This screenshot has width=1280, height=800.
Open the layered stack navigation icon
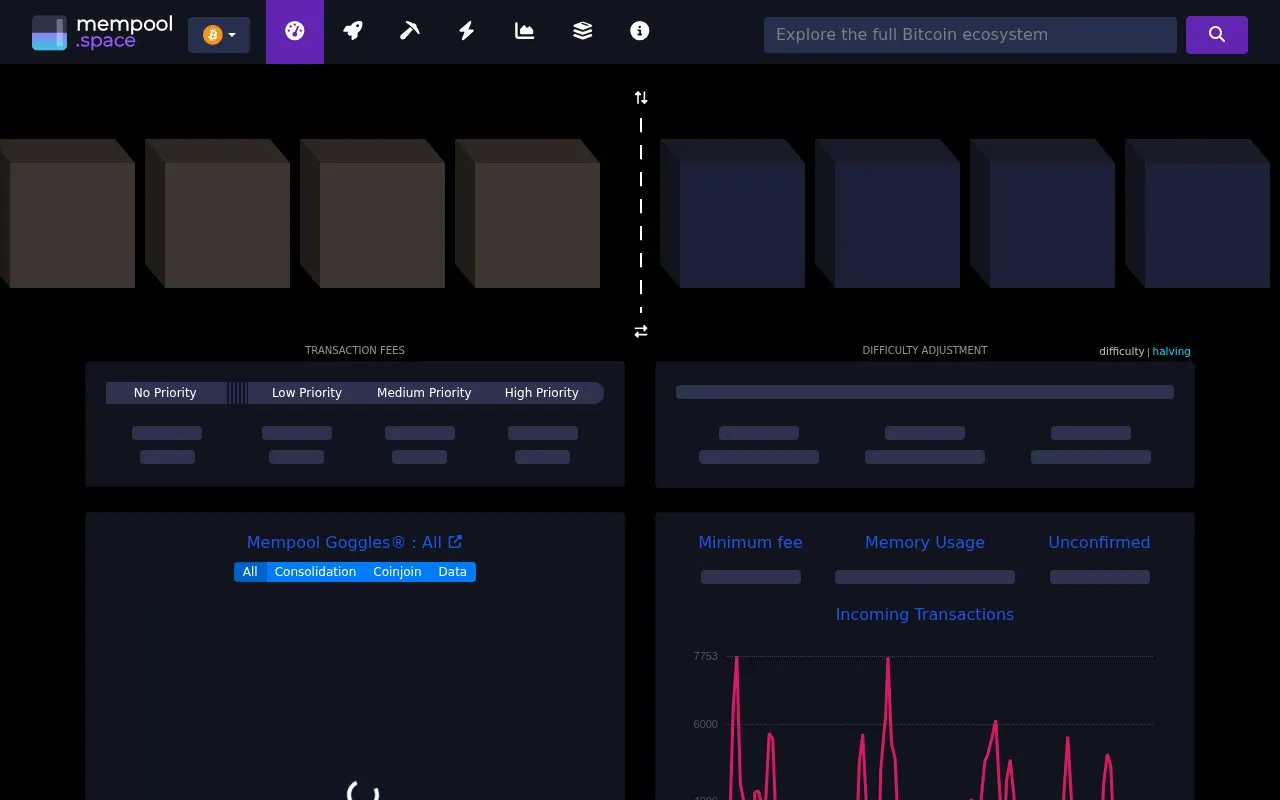coord(582,31)
